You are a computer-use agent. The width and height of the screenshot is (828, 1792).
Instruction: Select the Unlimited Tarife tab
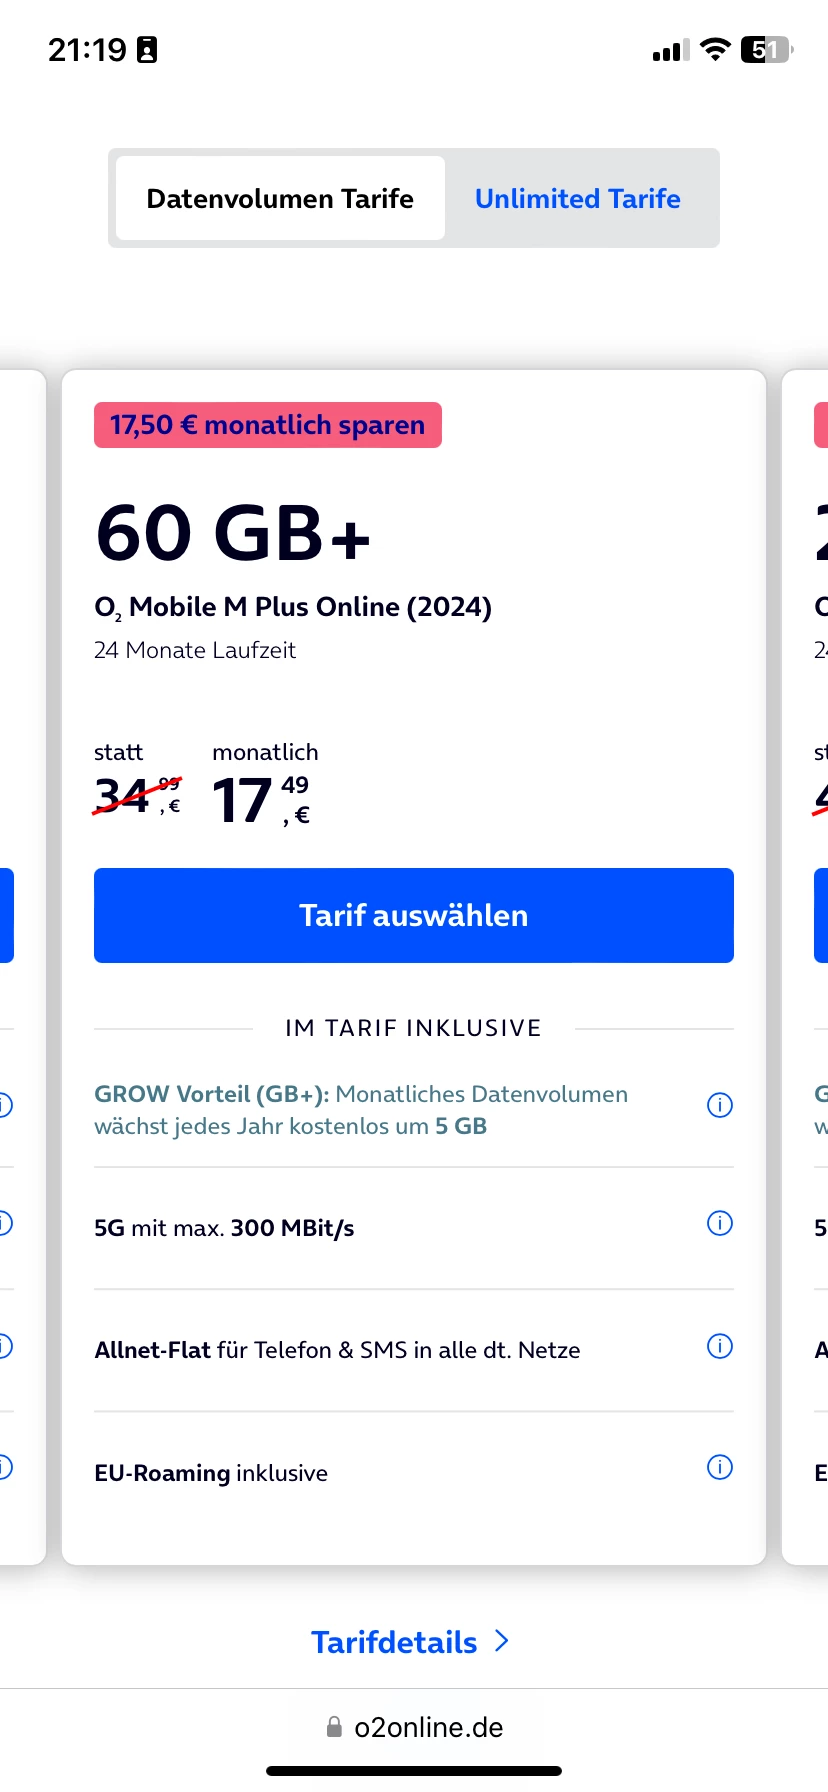(578, 198)
